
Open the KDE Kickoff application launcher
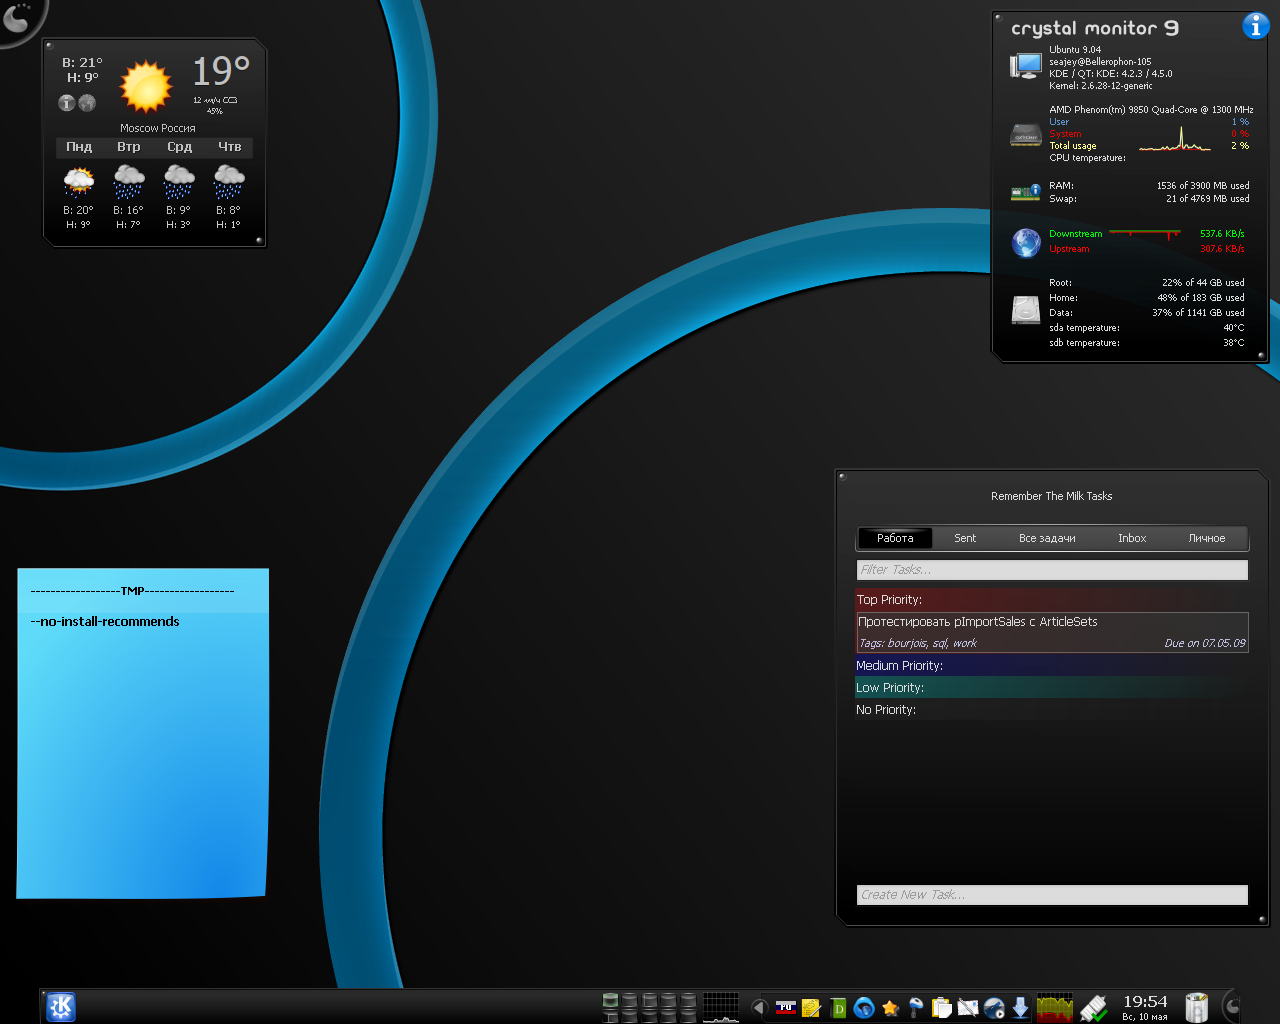[x=61, y=1006]
